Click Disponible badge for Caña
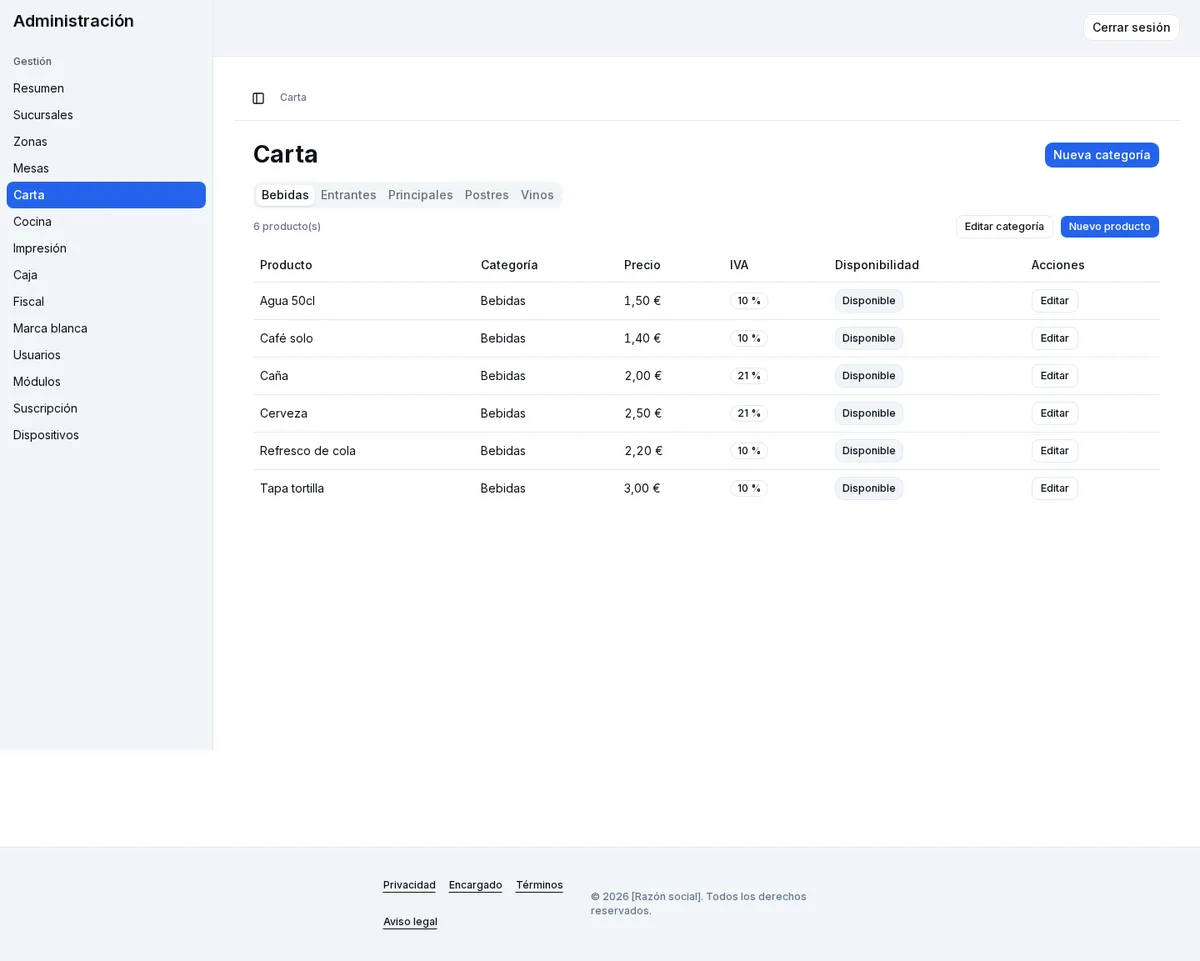1200x961 pixels. coord(869,376)
